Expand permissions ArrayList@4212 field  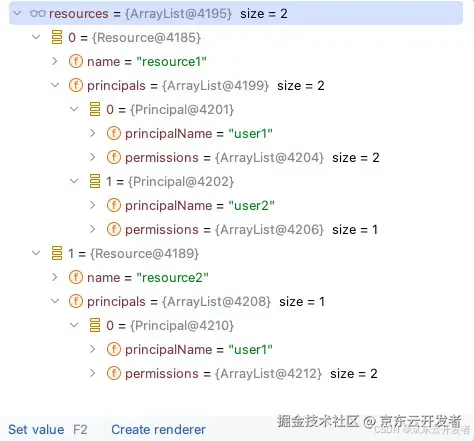pos(93,373)
